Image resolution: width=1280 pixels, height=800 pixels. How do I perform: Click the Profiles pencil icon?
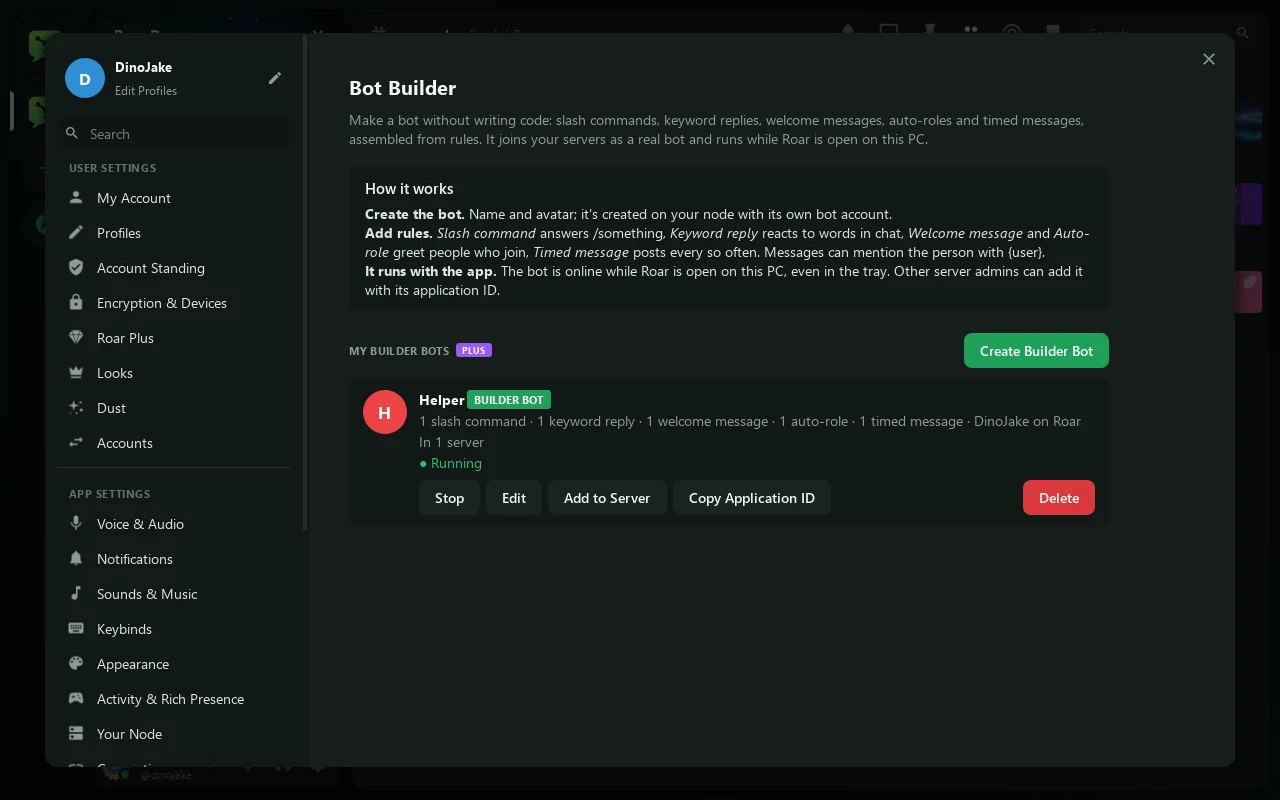[x=76, y=233]
